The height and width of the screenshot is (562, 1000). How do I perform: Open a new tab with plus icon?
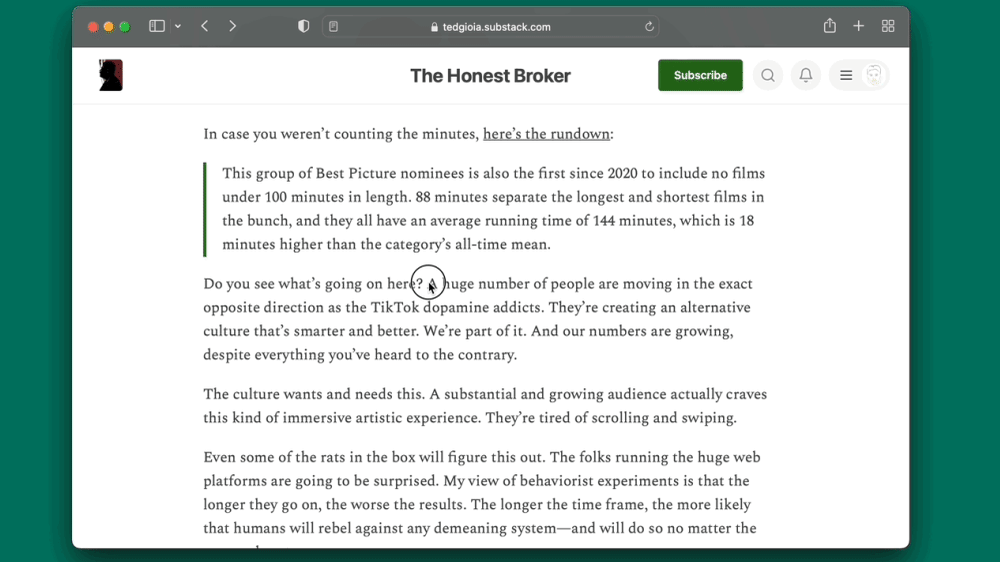(x=858, y=26)
